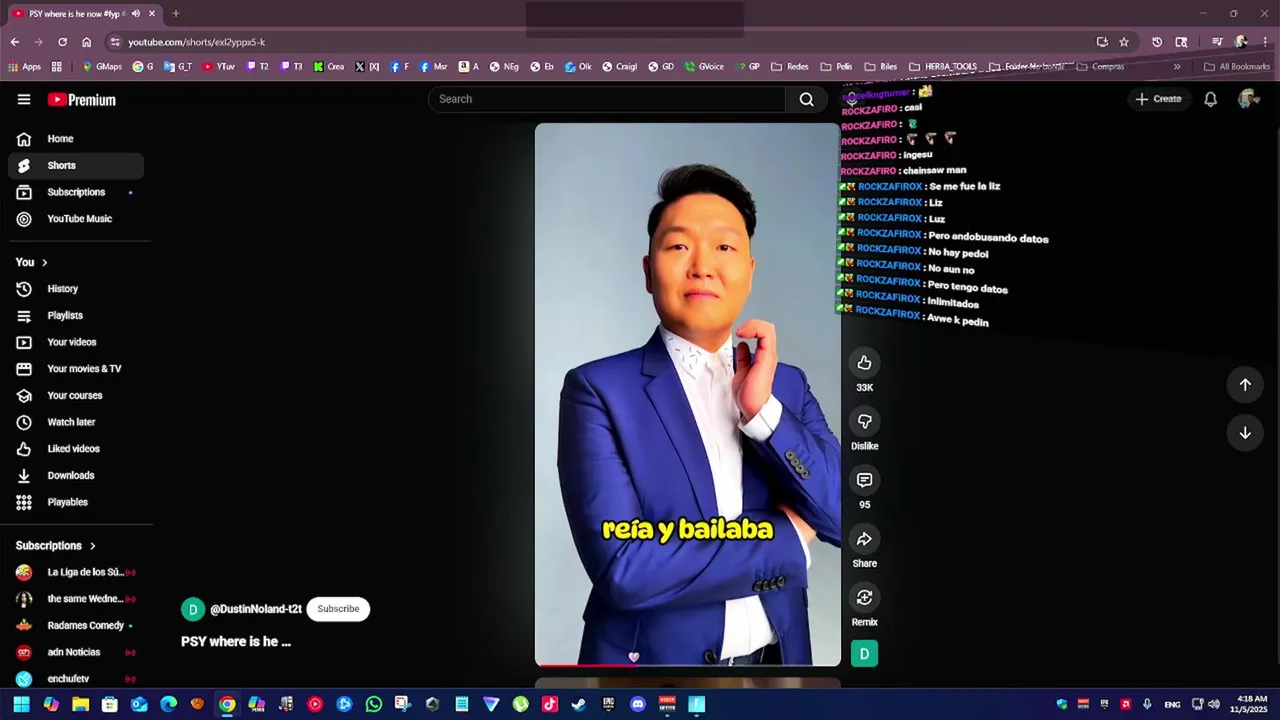Open La Liga de los Sú... channel
Screen dimensions: 1280x720
(76, 572)
